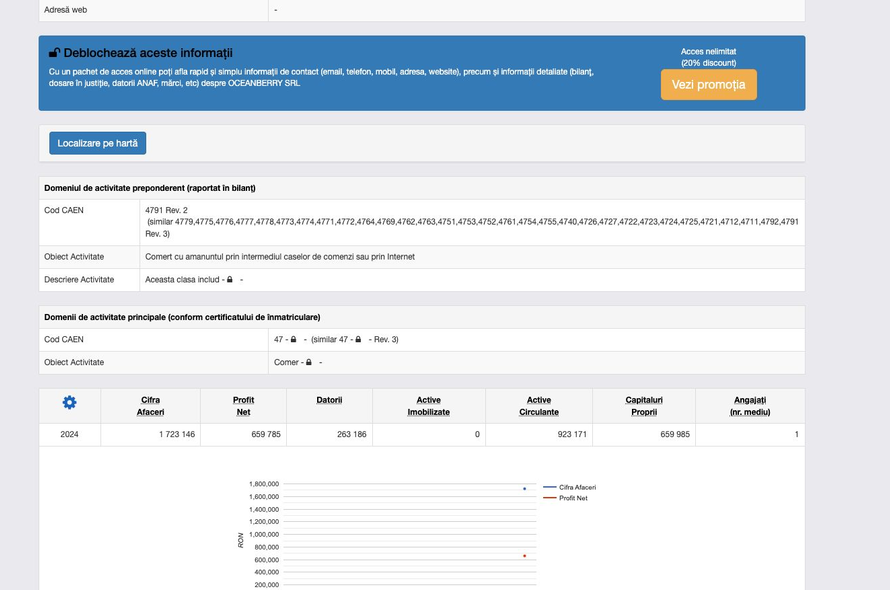Click the 'Cifra Afaceri' column header

click(150, 406)
